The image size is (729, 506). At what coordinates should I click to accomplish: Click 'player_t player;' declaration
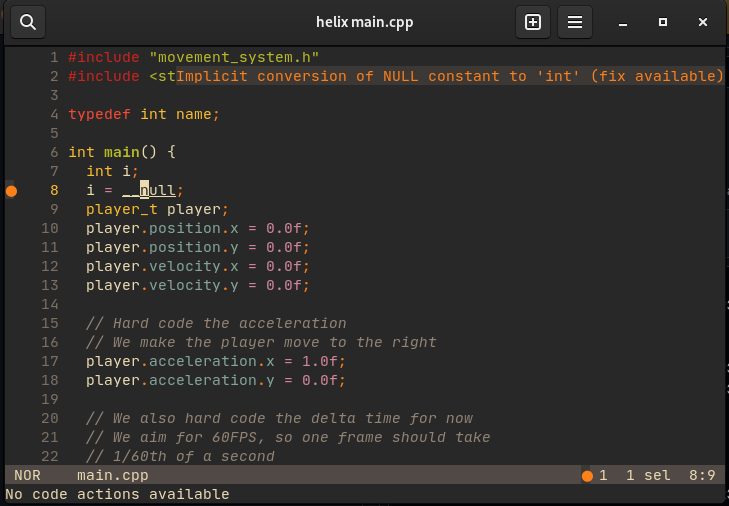pos(157,209)
